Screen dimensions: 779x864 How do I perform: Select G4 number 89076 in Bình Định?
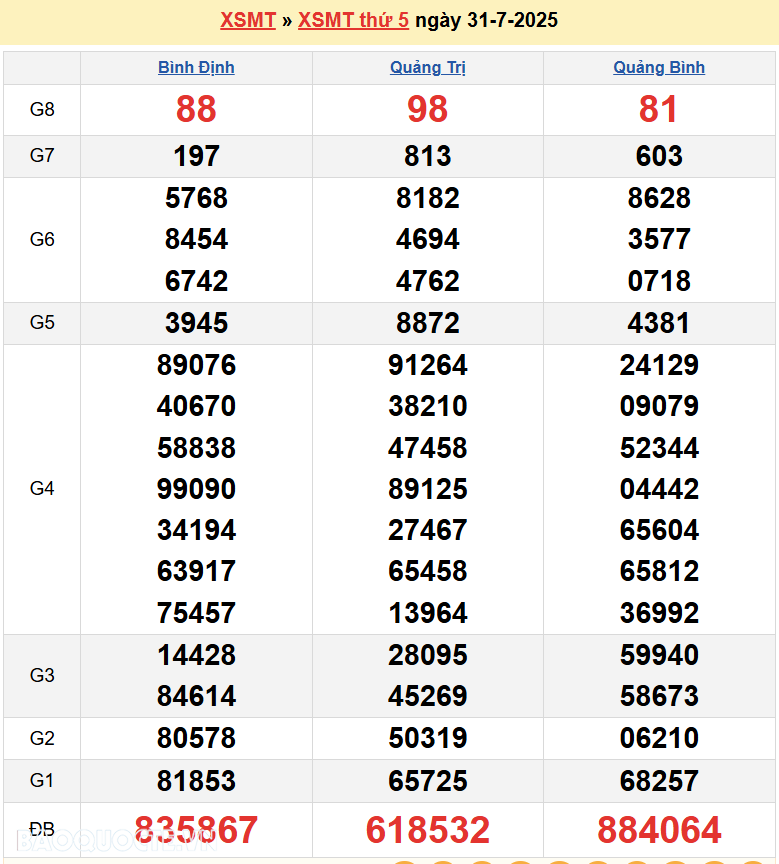196,365
